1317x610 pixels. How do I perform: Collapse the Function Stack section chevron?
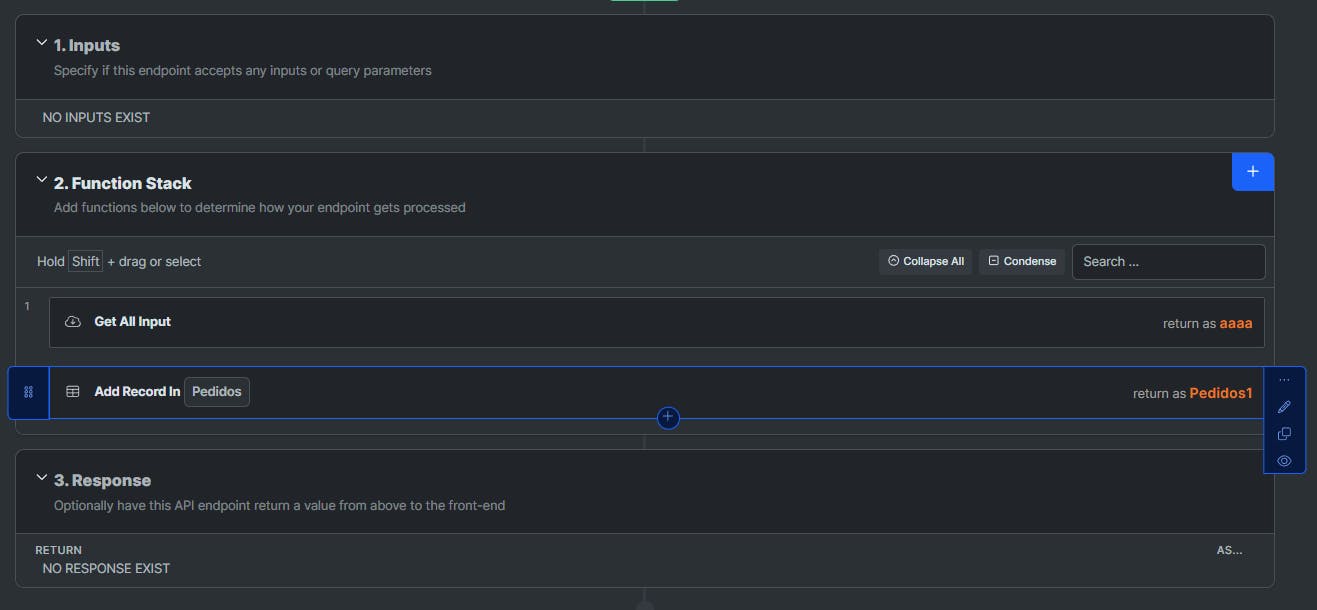pos(41,181)
